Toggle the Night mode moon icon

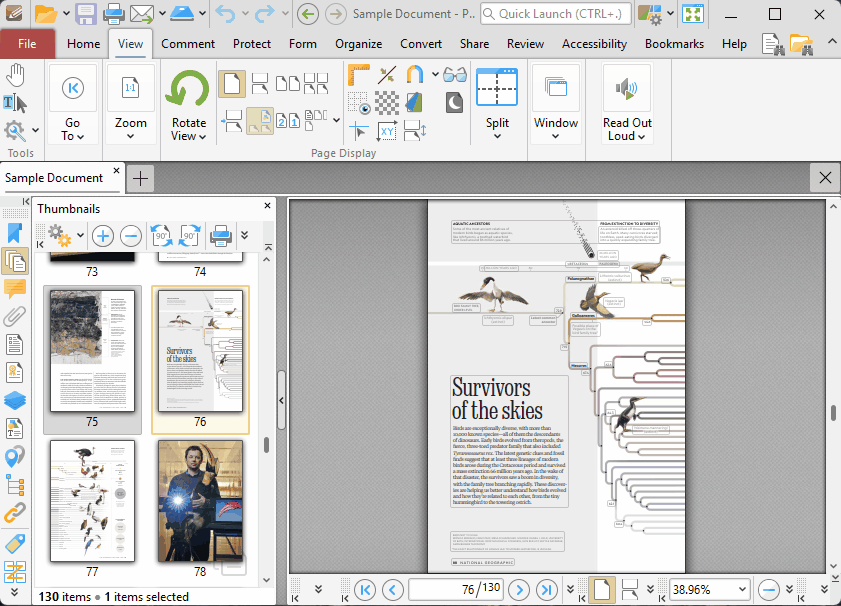454,102
